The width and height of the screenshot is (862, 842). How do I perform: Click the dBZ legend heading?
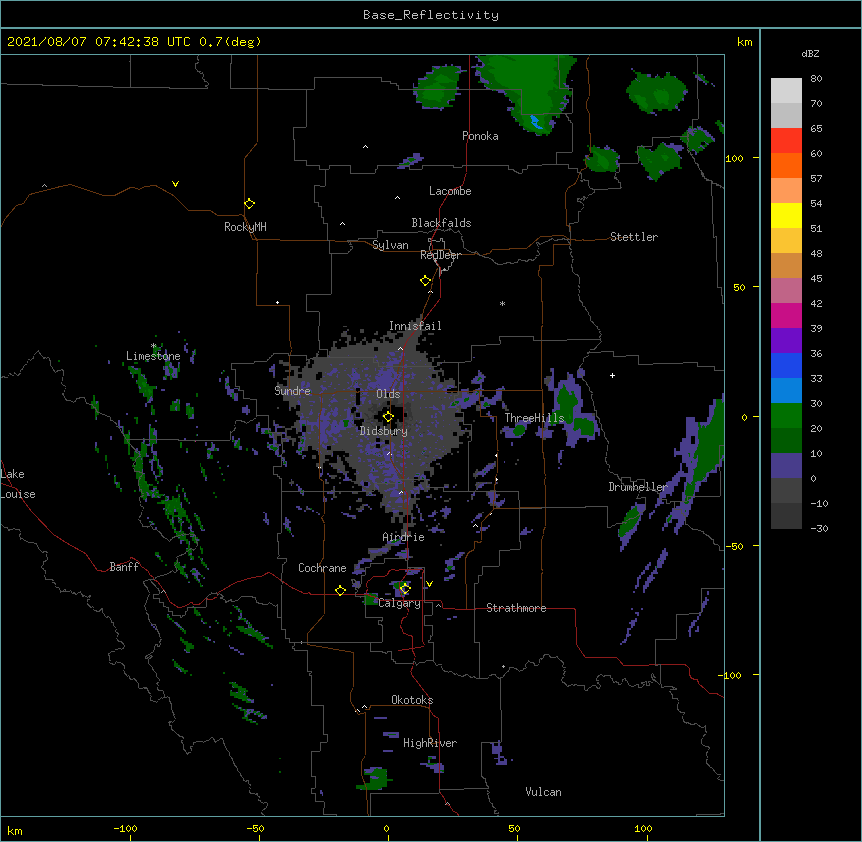(x=810, y=53)
